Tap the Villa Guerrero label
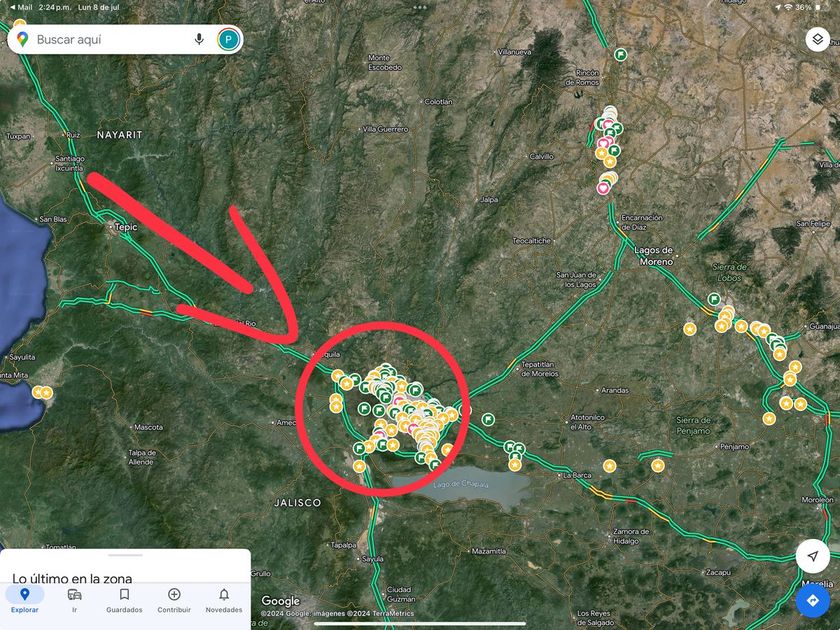Screen dimensions: 840x630 (385, 129)
